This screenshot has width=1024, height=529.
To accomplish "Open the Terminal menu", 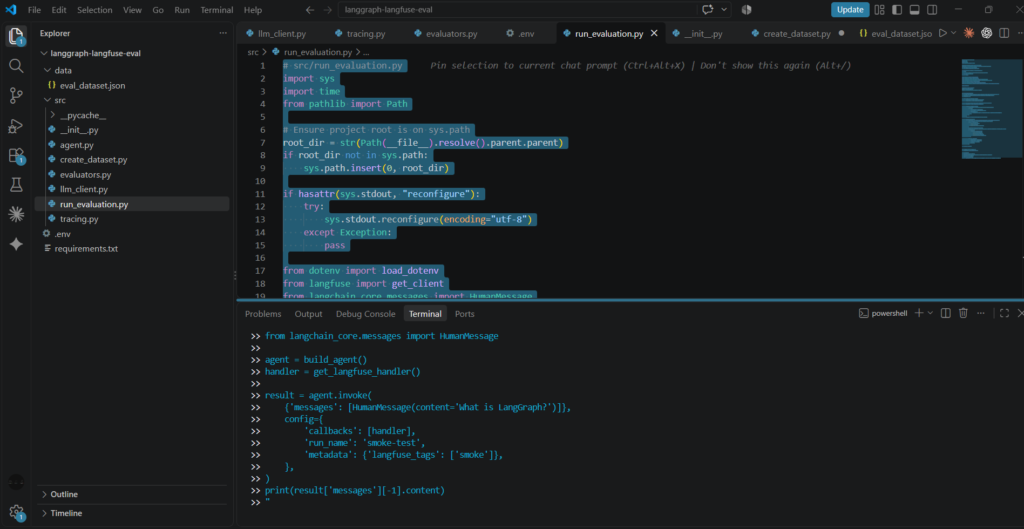I will click(217, 10).
